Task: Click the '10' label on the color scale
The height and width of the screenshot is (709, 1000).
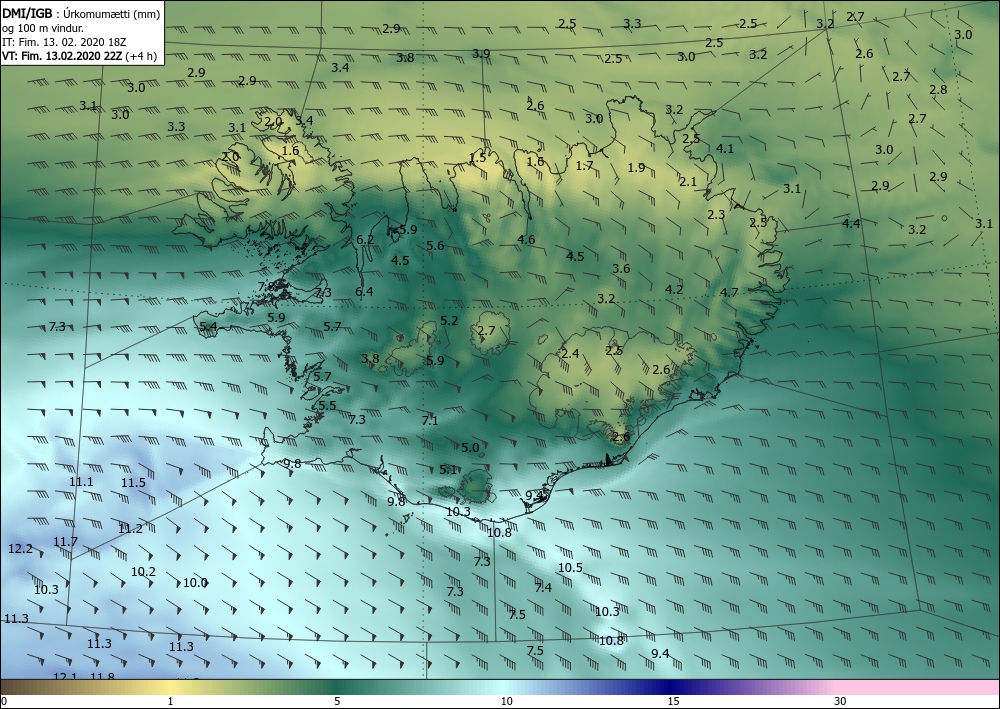Action: pos(506,701)
